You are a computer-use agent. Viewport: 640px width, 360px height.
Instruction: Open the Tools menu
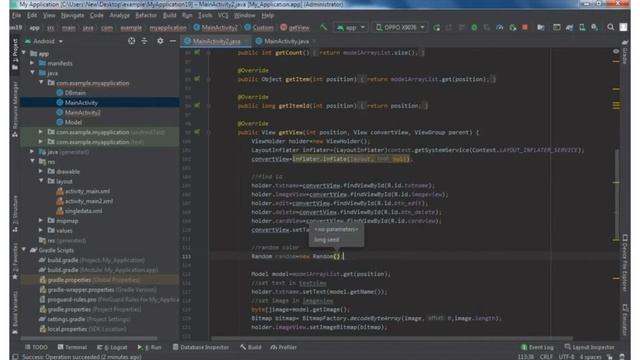pyautogui.click(x=205, y=16)
